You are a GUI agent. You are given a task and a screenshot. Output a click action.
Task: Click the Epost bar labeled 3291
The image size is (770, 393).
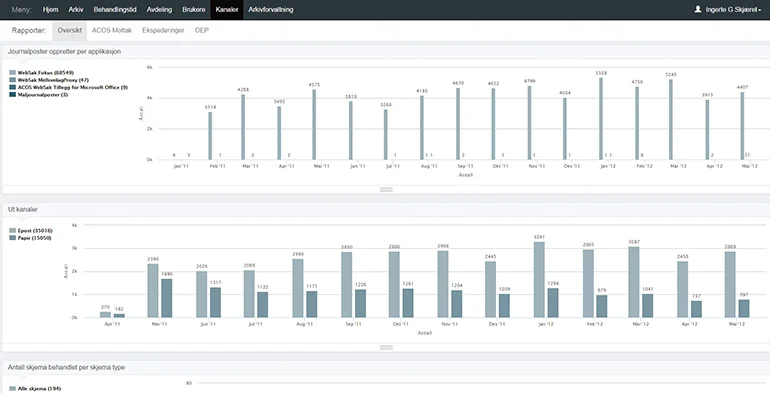(x=539, y=280)
